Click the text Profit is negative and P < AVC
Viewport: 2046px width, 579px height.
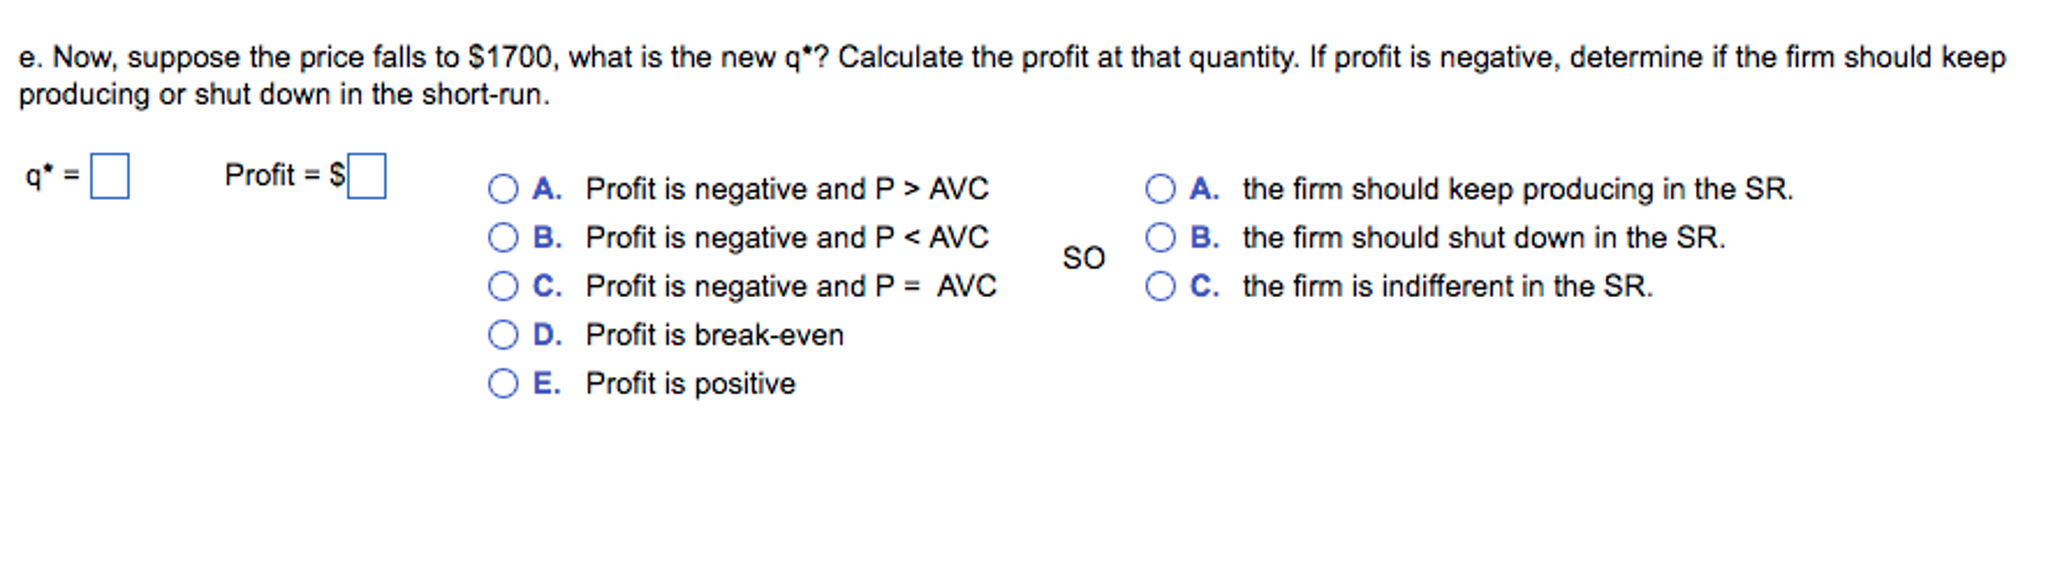[787, 238]
